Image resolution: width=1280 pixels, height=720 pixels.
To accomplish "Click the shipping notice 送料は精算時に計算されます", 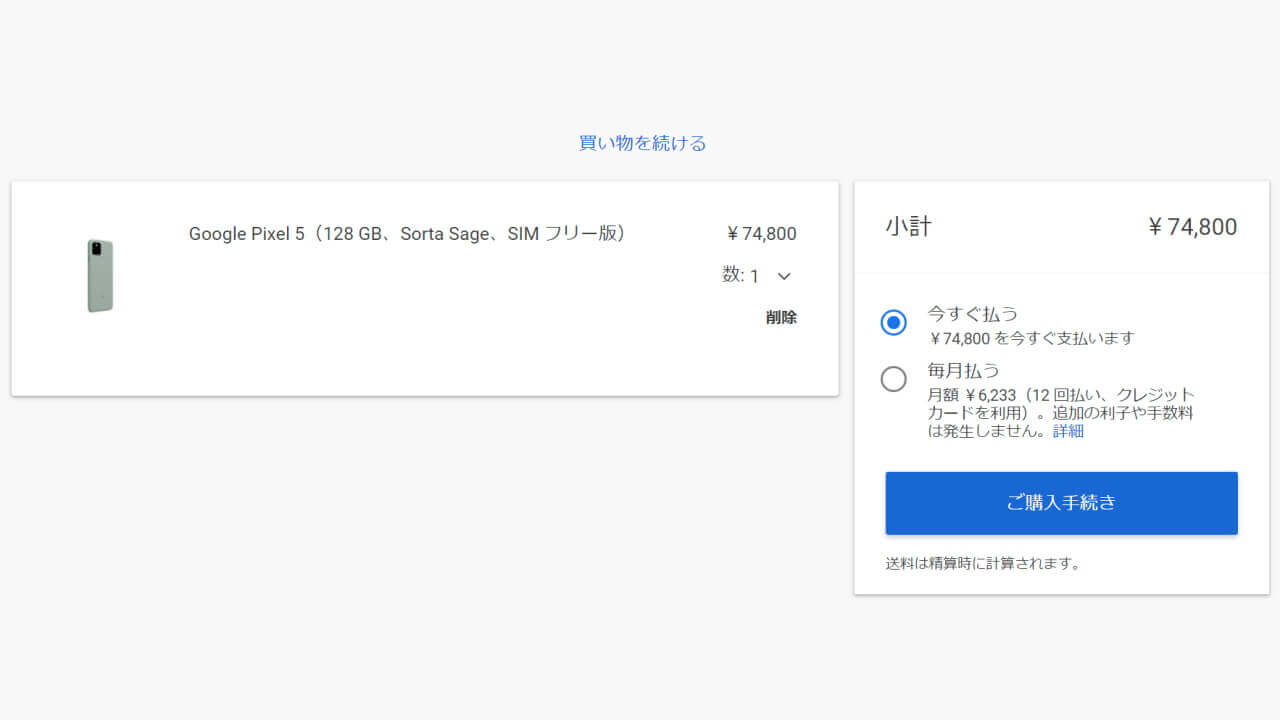I will pyautogui.click(x=982, y=562).
